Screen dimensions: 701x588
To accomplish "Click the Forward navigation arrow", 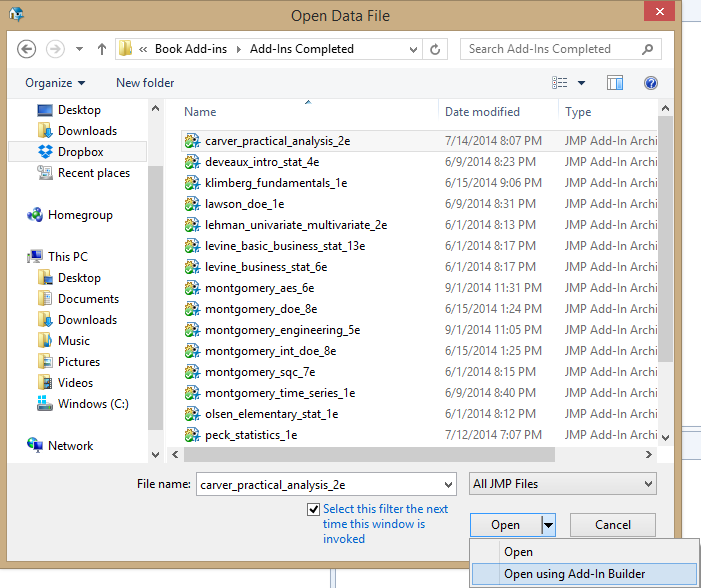I will 55,49.
